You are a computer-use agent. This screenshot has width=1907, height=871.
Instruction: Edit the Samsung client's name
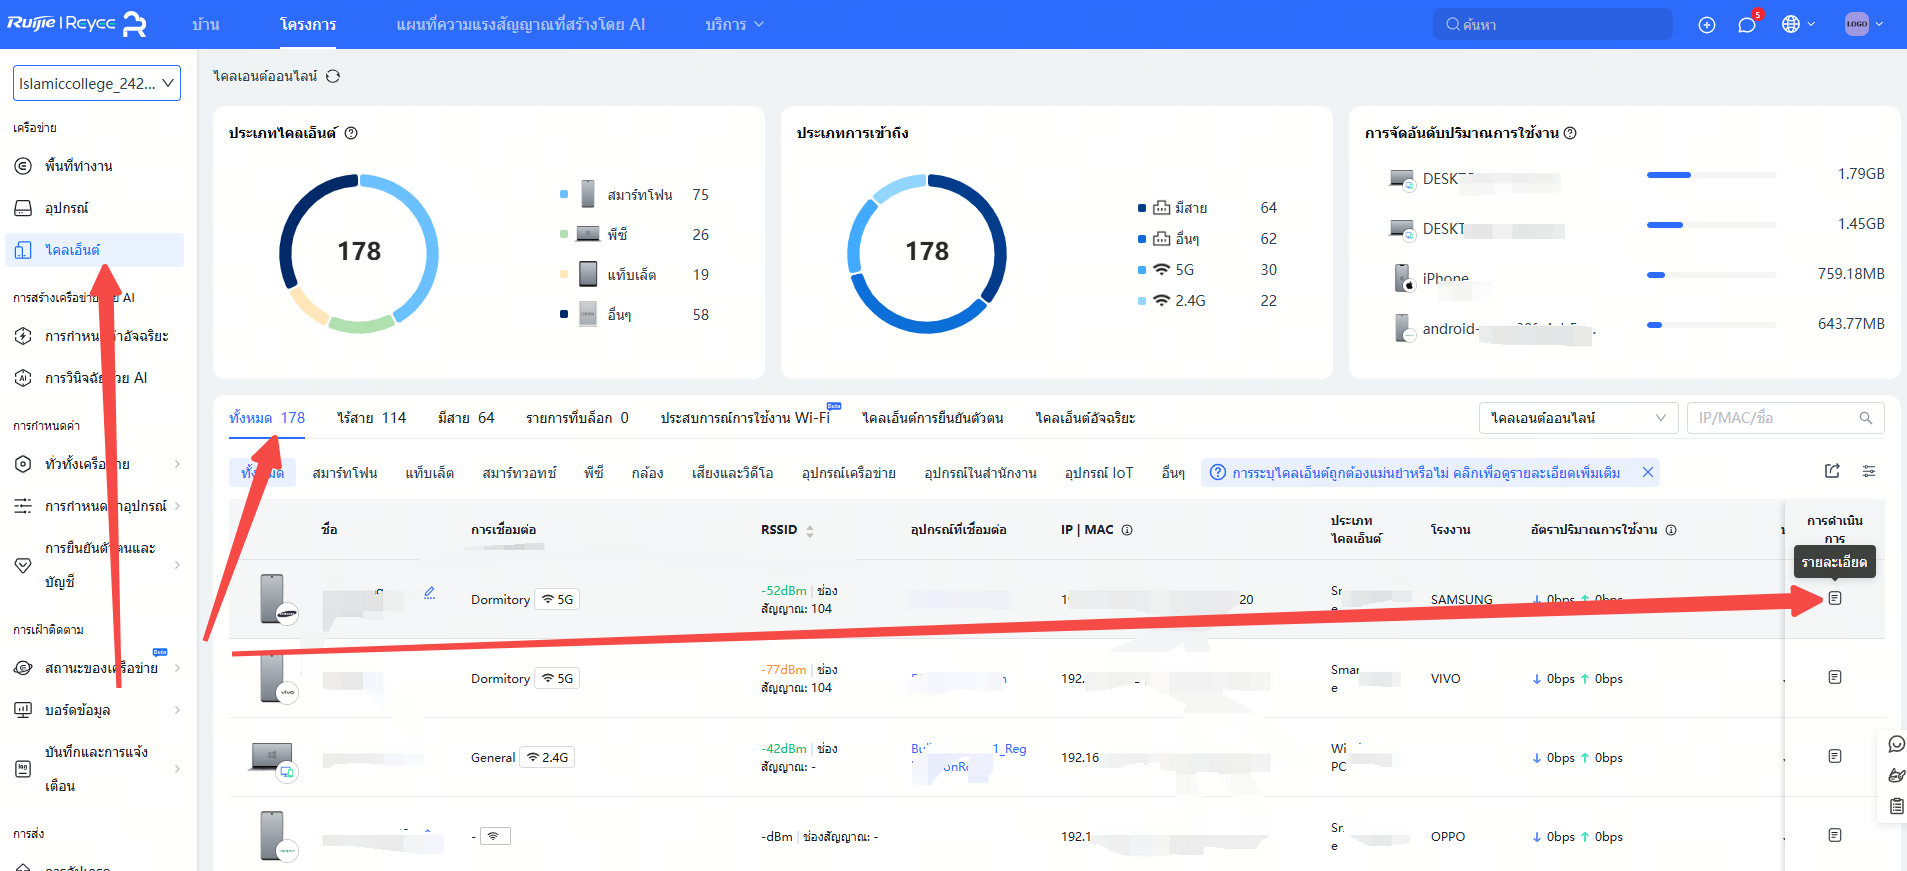[x=429, y=592]
